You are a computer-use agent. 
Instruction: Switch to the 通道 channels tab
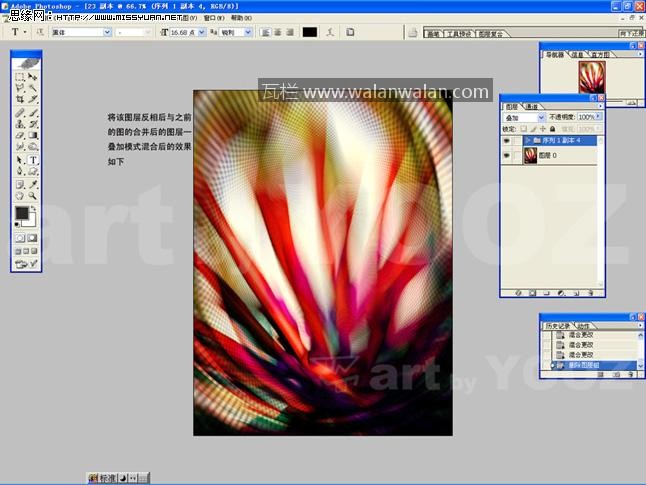532,105
